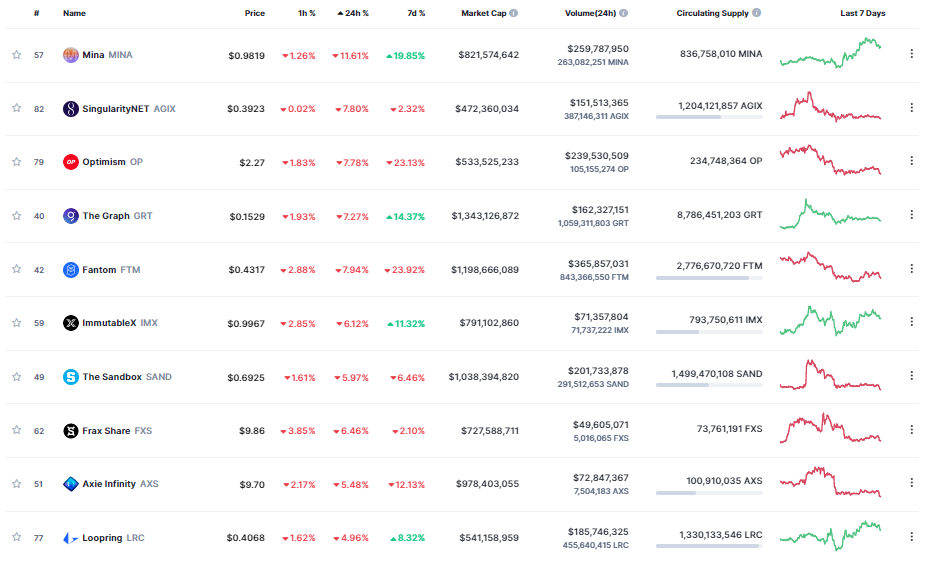
Task: Toggle the watchlist star for Mina
Action: coord(16,55)
